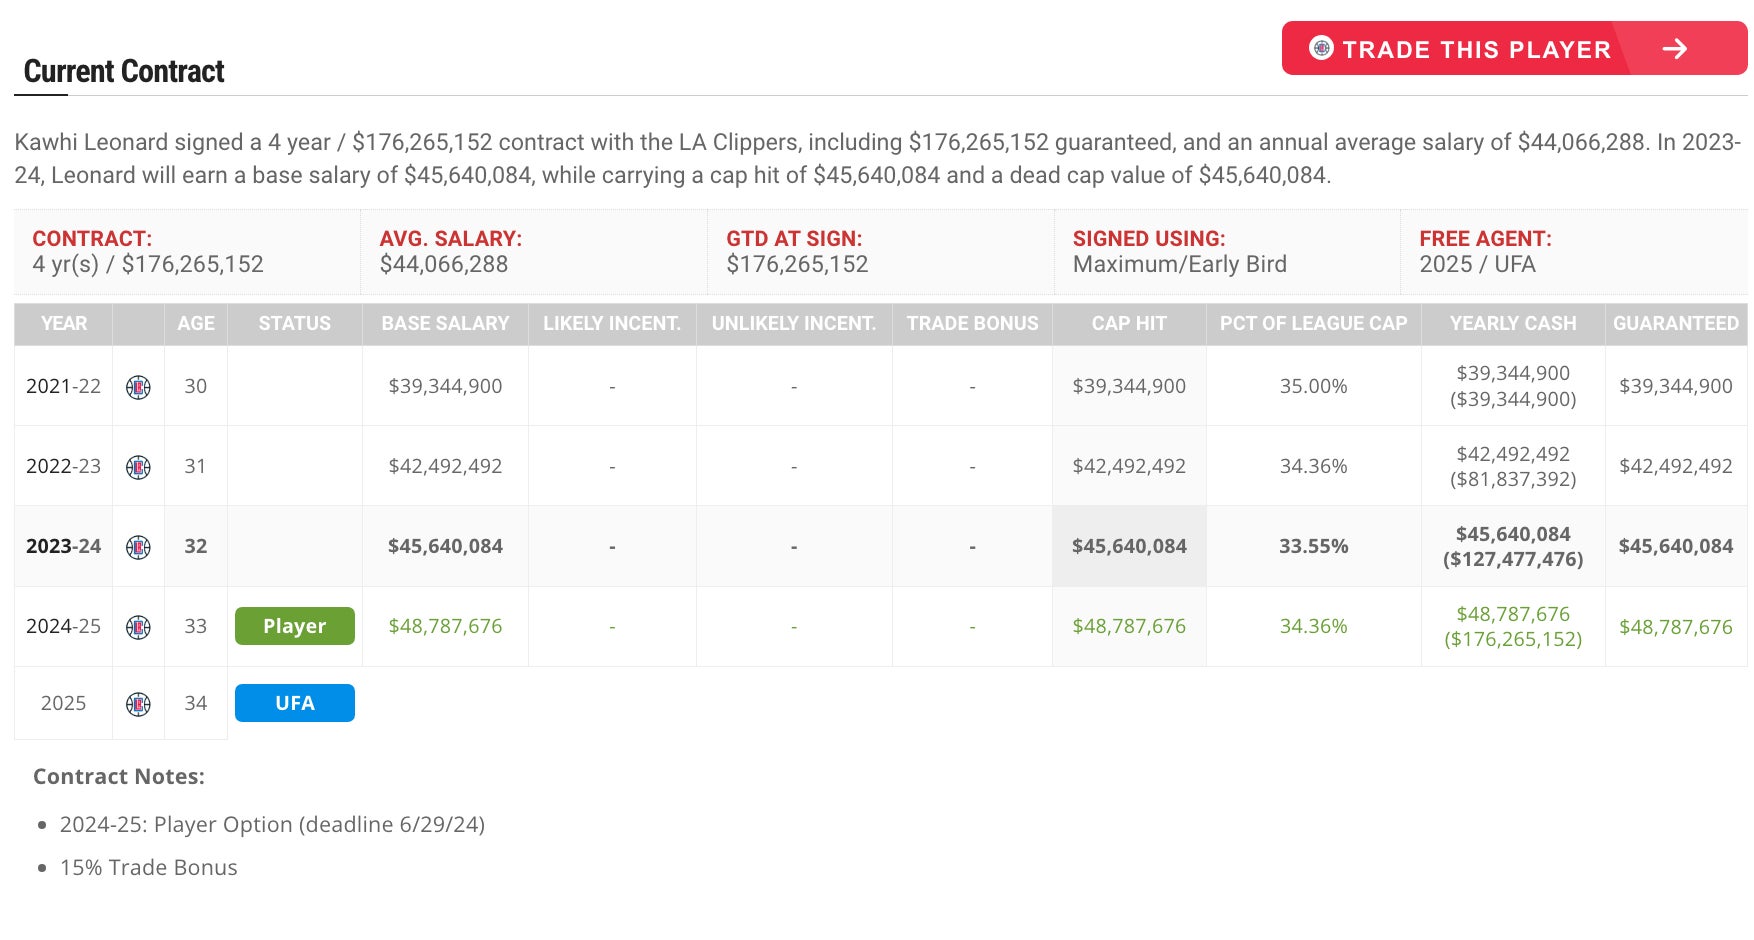
Task: Select the Trade Bonus column header
Action: click(x=972, y=324)
